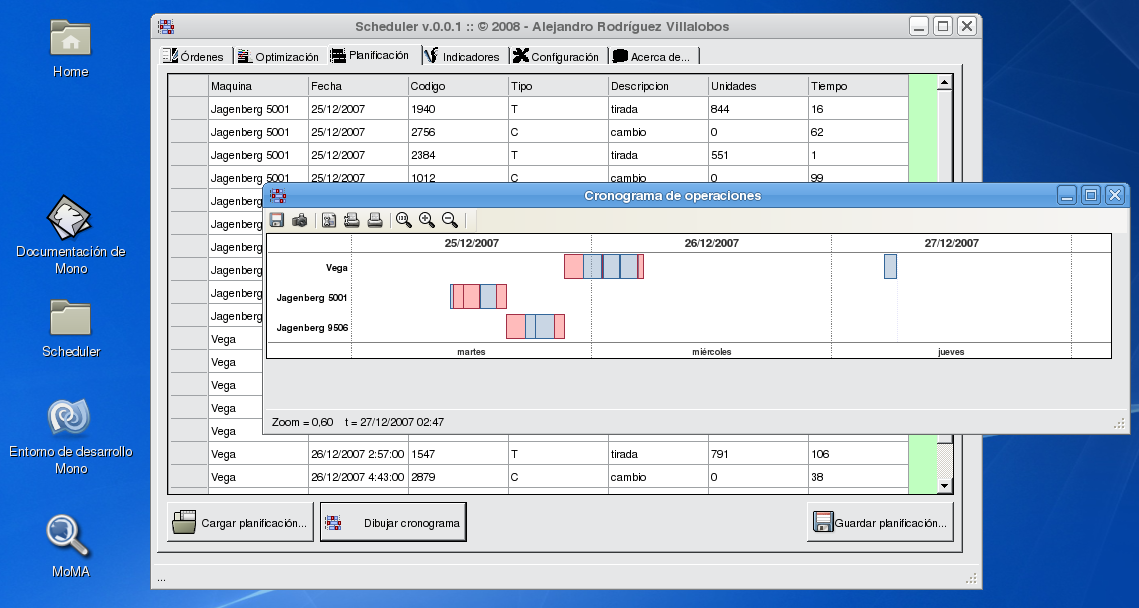Viewport: 1139px width, 608px height.
Task: Zoom in on the chronogram
Action: point(427,221)
